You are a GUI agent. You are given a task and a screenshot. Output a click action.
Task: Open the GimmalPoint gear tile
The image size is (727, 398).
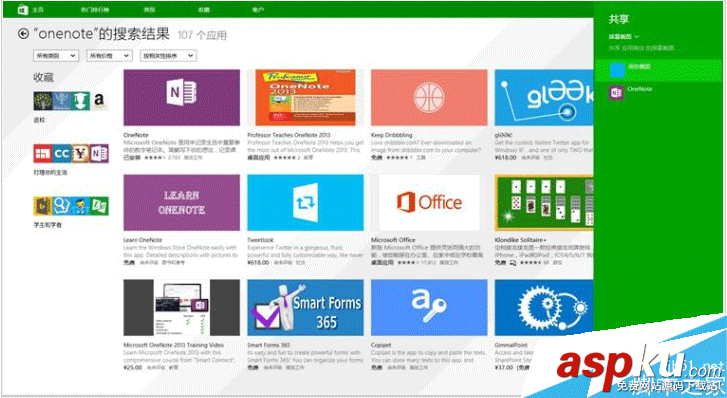coord(544,308)
